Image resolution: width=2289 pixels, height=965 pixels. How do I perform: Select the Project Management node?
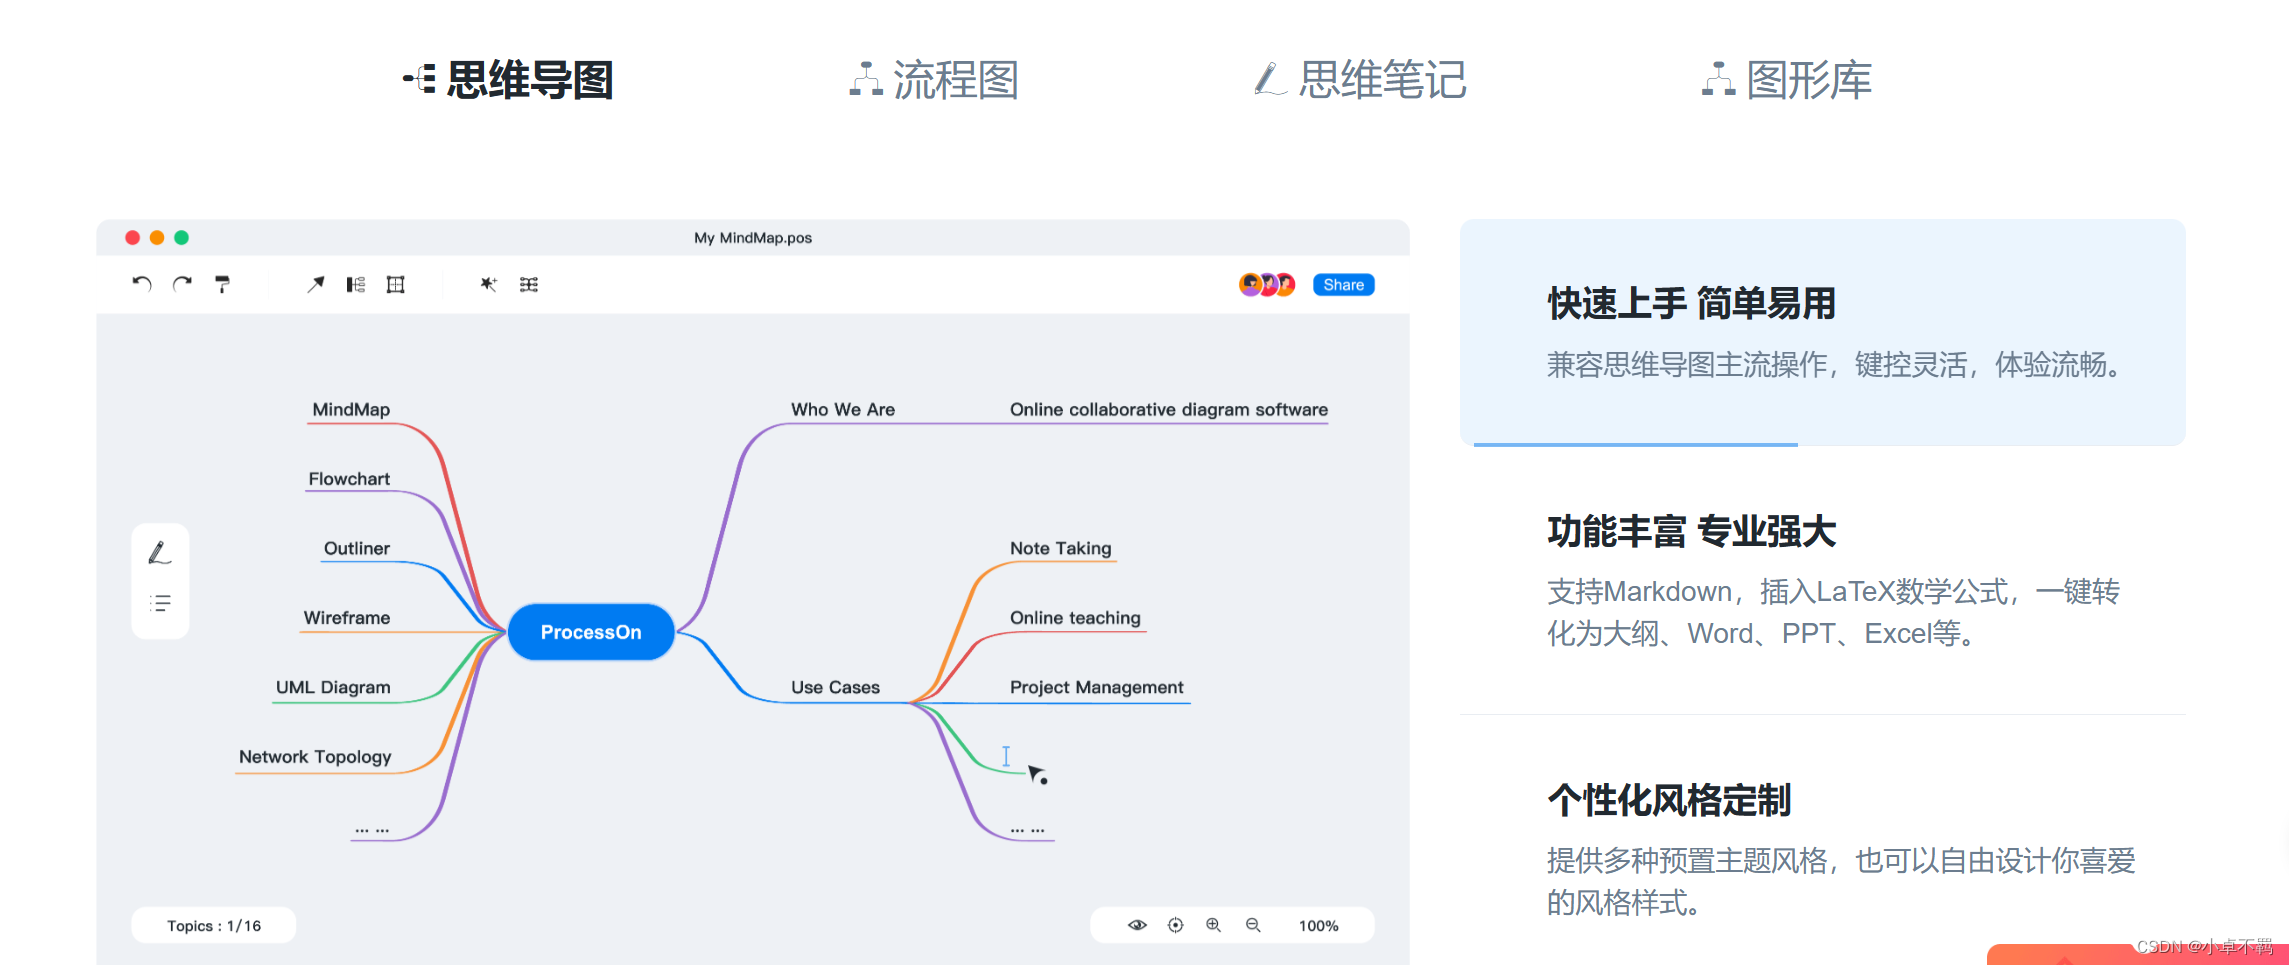pos(1096,687)
